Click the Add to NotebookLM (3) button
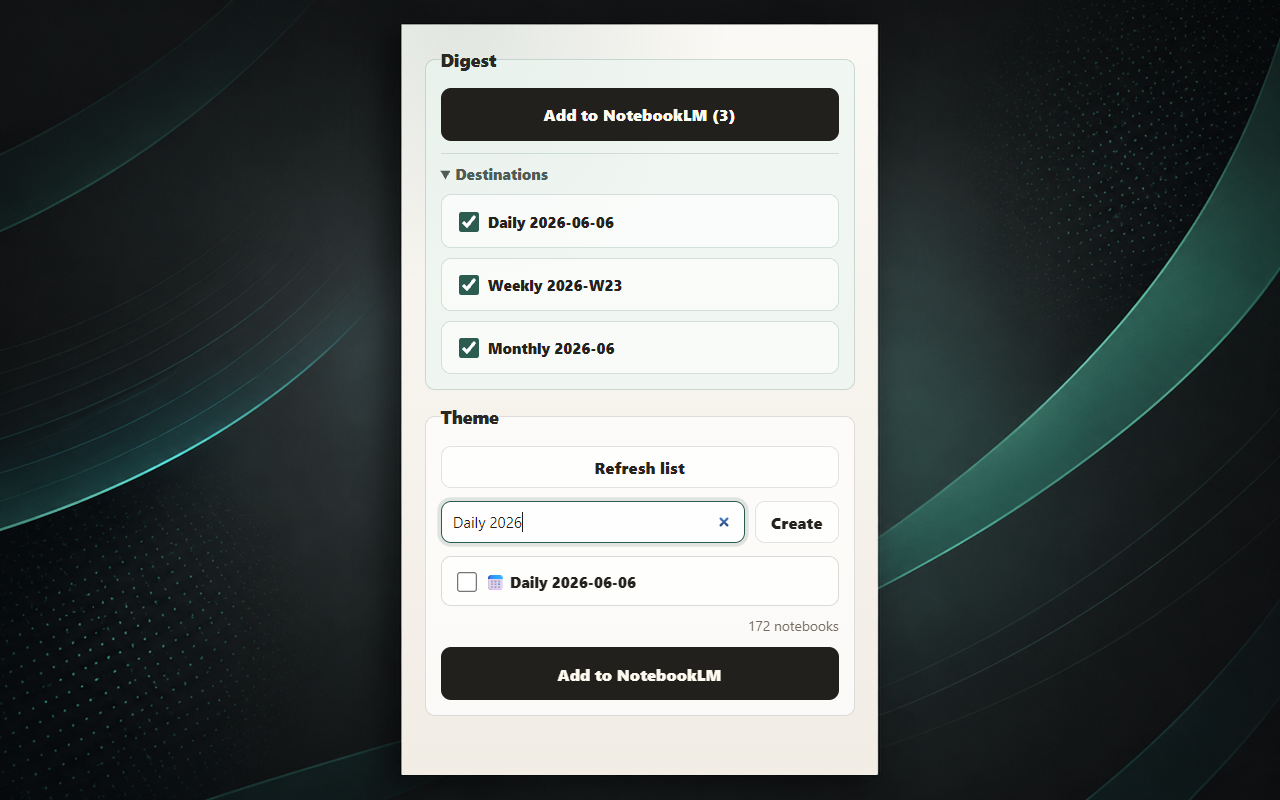 coord(640,115)
